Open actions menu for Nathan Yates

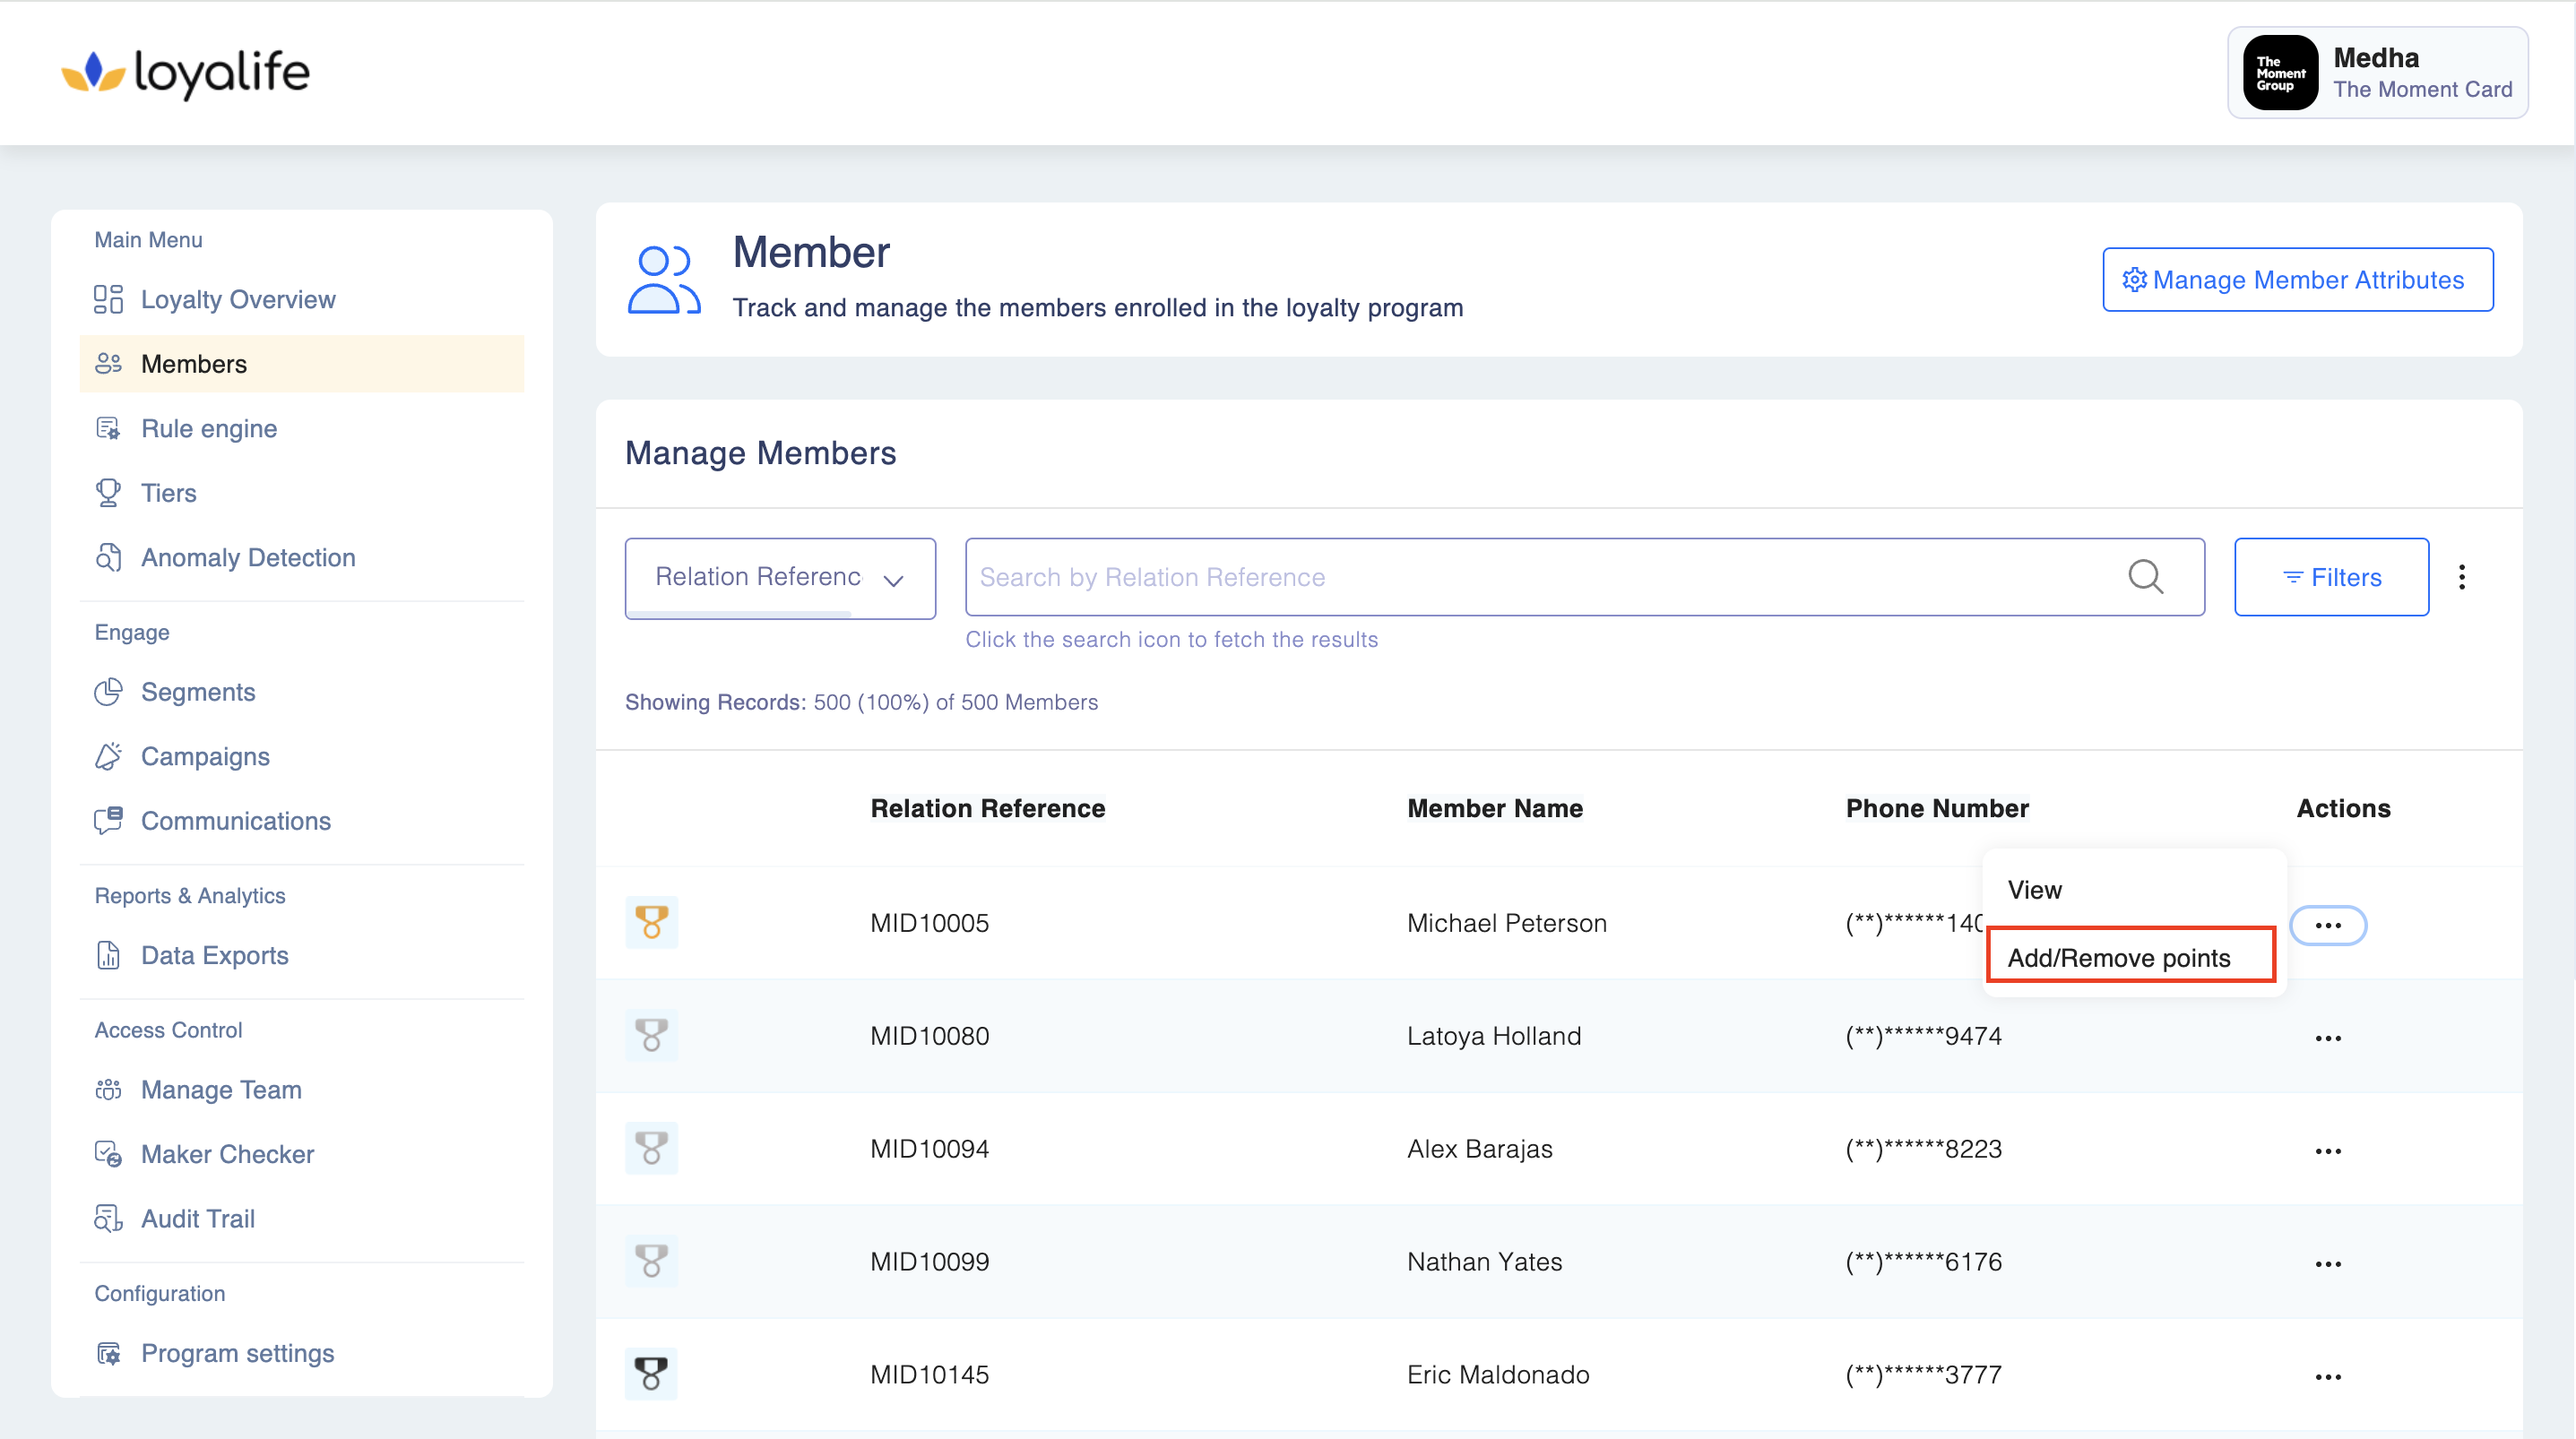[x=2327, y=1264]
